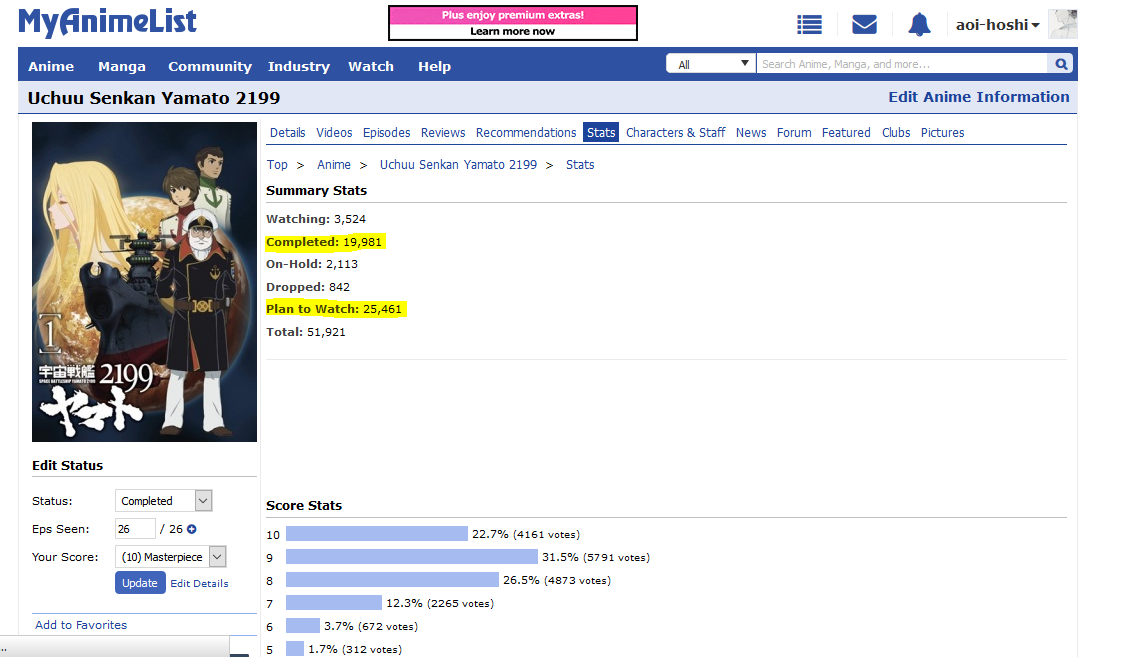This screenshot has width=1128, height=657.
Task: Click the anime cover poster image
Action: coord(145,282)
